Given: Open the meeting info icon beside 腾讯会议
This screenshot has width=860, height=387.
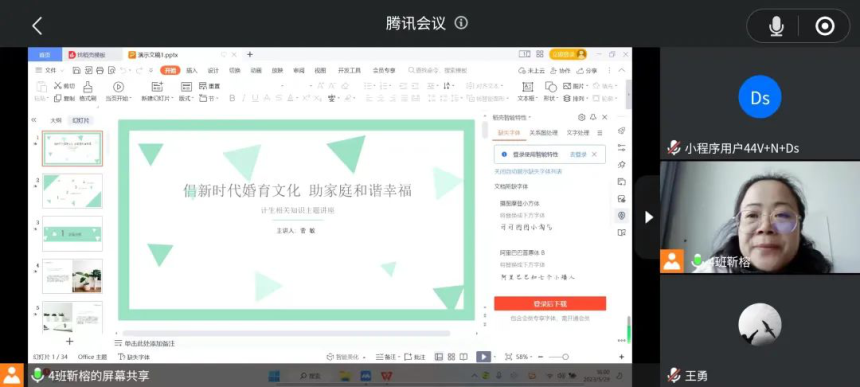Looking at the screenshot, I should click(x=461, y=22).
